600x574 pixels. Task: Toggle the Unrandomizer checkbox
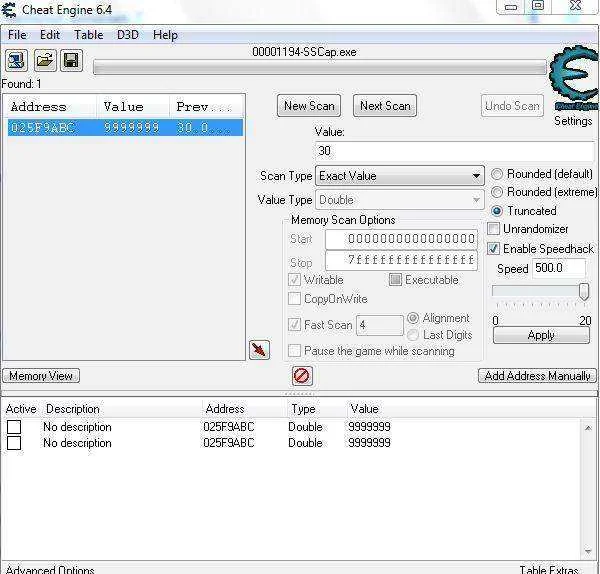[494, 229]
